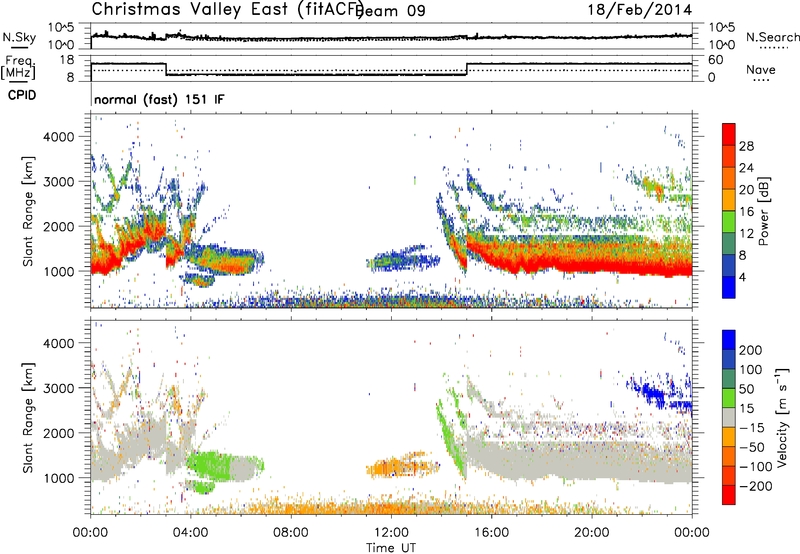Click the 'Beam 09' label
The height and width of the screenshot is (554, 800).
pos(390,11)
